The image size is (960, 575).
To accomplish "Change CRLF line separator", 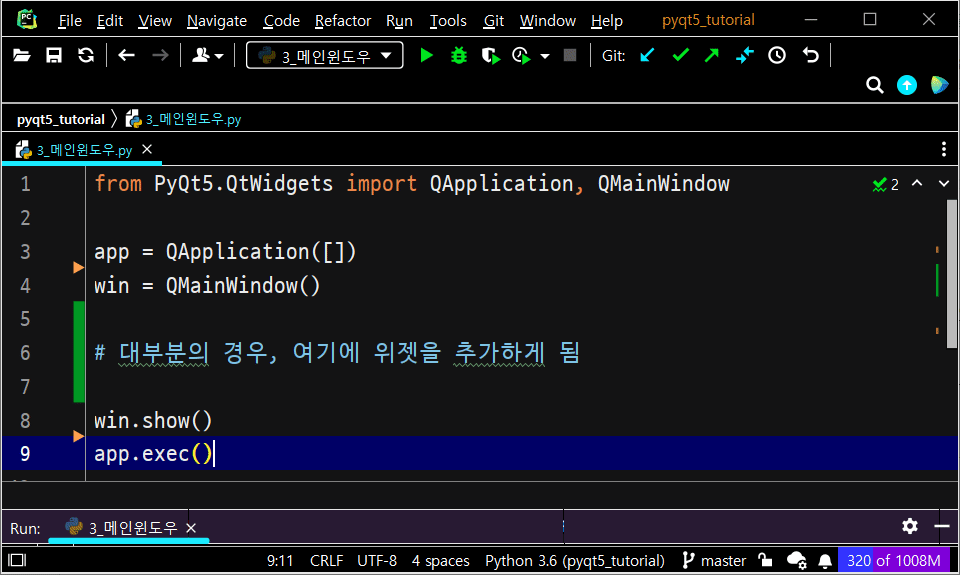I will (x=326, y=560).
